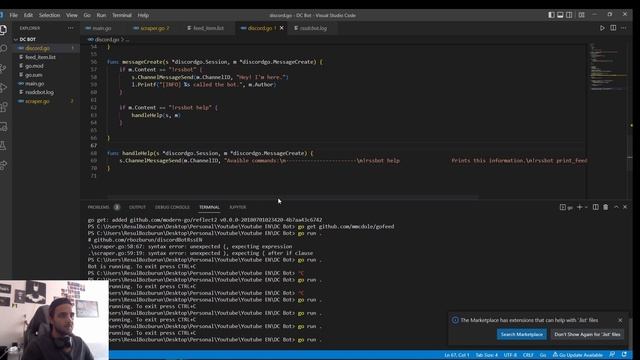Click Don't Show Again for '.list' files
Viewport: 640px width, 360px height.
[587, 334]
